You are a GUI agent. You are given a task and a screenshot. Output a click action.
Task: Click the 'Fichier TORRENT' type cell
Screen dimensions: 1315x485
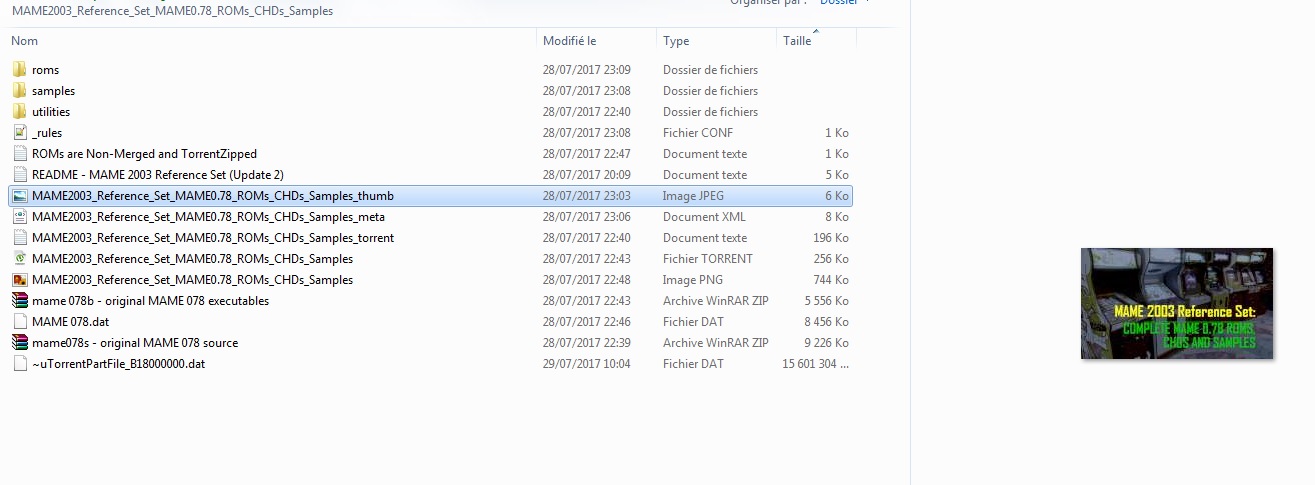[x=707, y=259]
